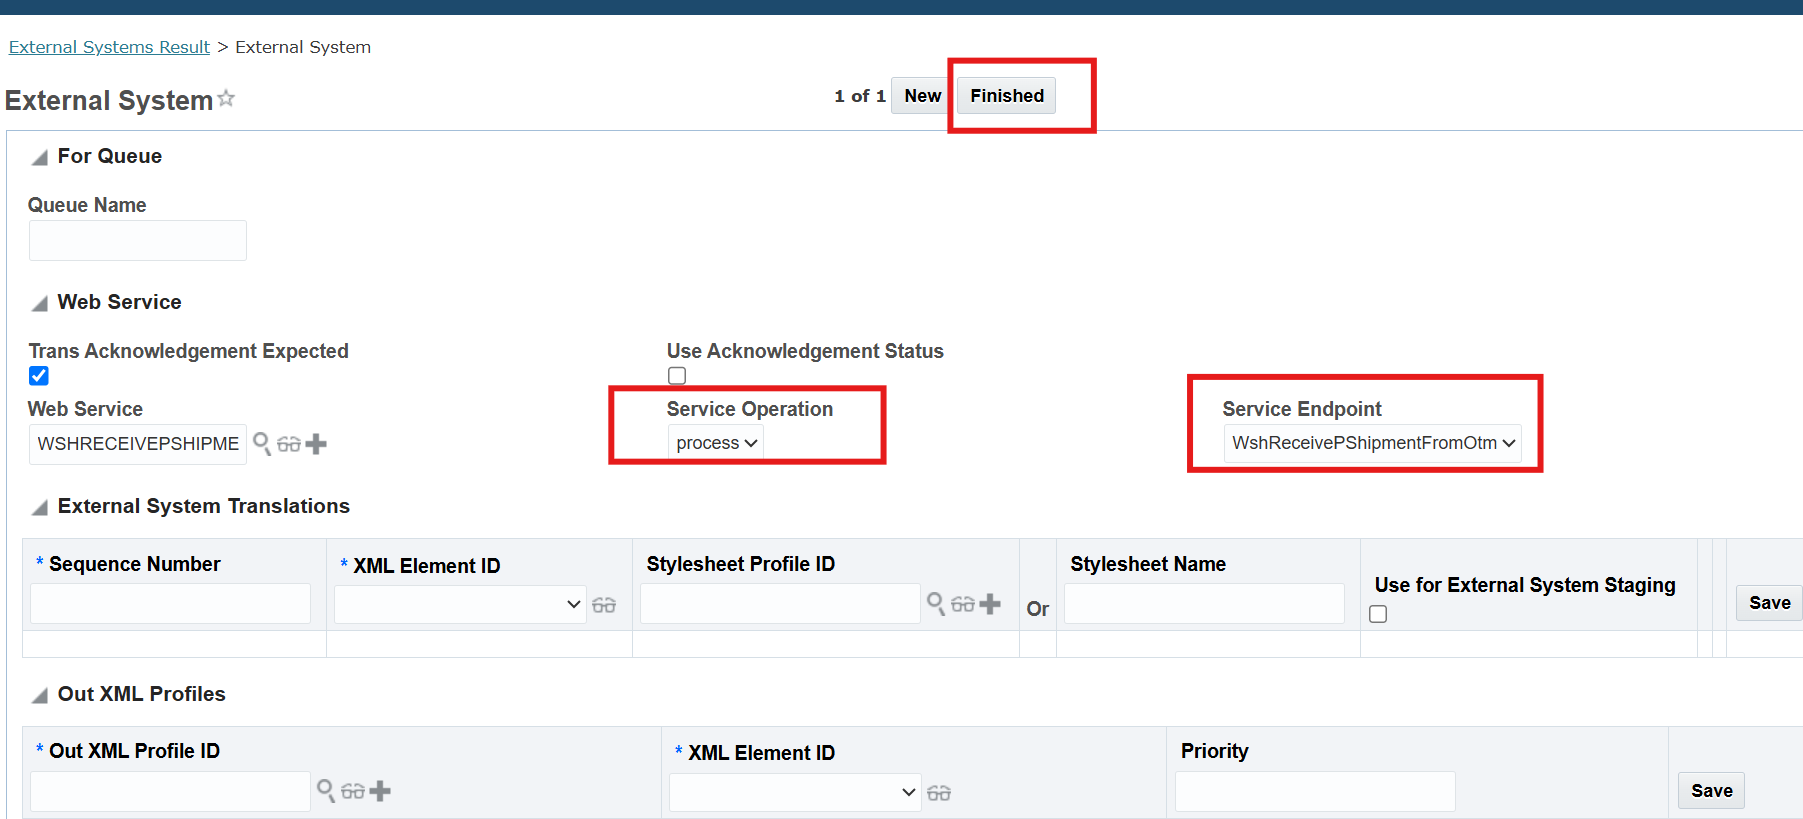Viewport: 1803px width, 819px height.
Task: Add new Stylesheet Profile plus icon
Action: [x=990, y=604]
